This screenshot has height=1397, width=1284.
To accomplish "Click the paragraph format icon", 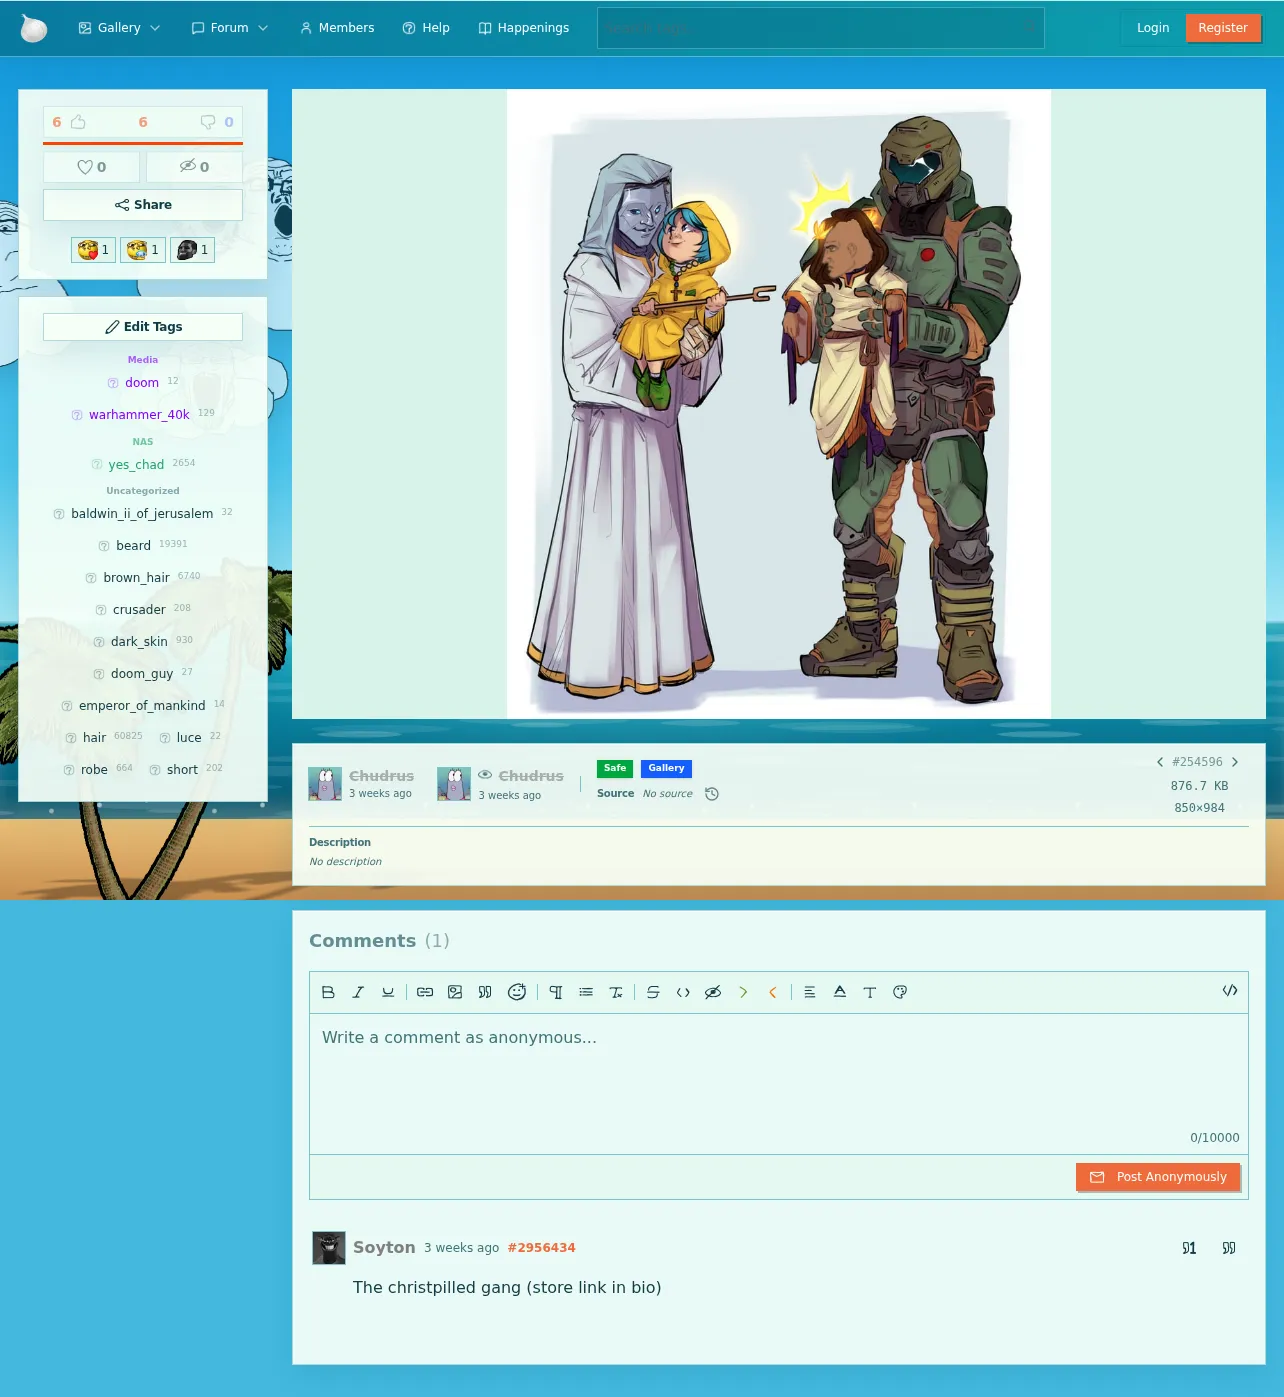I will pyautogui.click(x=556, y=992).
